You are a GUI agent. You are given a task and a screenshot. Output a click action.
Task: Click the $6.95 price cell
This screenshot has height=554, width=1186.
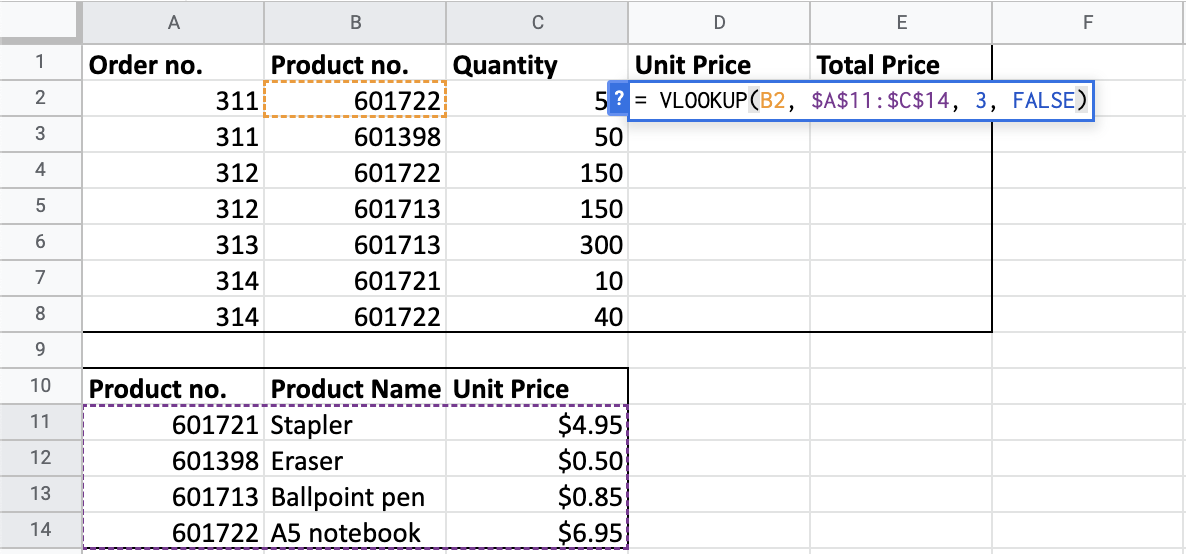pos(537,531)
